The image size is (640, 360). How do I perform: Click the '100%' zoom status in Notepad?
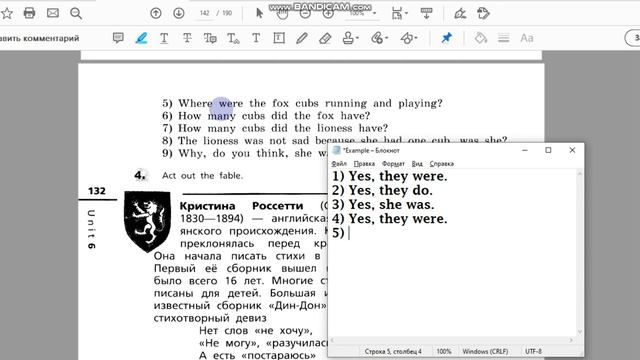pyautogui.click(x=444, y=351)
